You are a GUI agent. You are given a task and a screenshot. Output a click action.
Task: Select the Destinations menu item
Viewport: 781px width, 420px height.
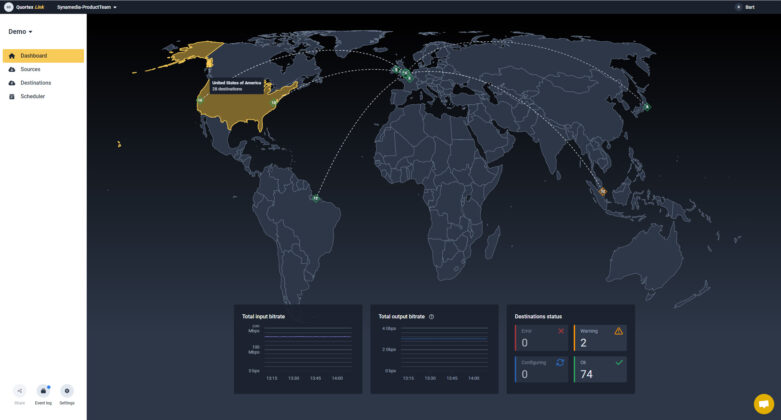click(x=36, y=83)
